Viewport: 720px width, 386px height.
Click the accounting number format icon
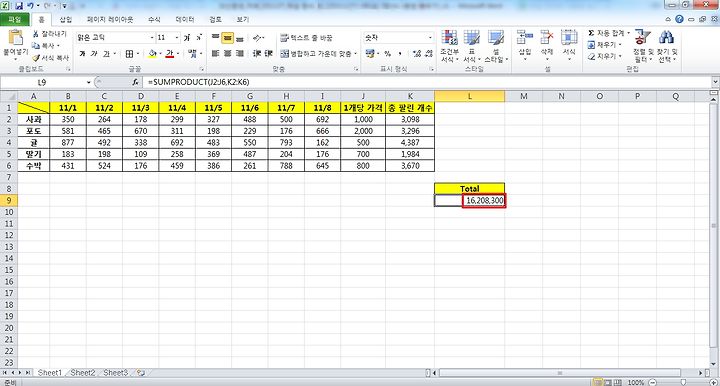[x=370, y=54]
